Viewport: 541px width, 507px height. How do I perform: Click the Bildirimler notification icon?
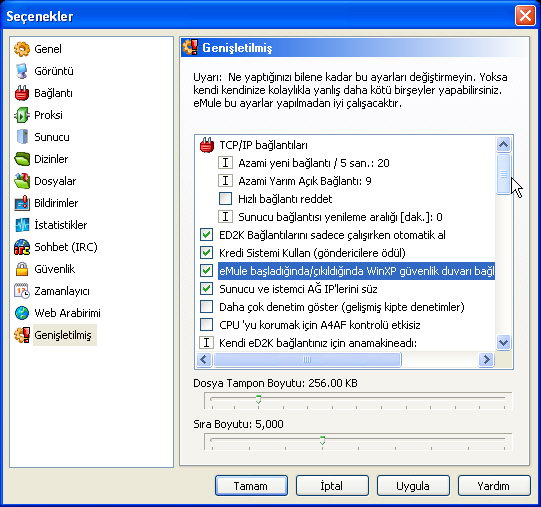[x=22, y=203]
